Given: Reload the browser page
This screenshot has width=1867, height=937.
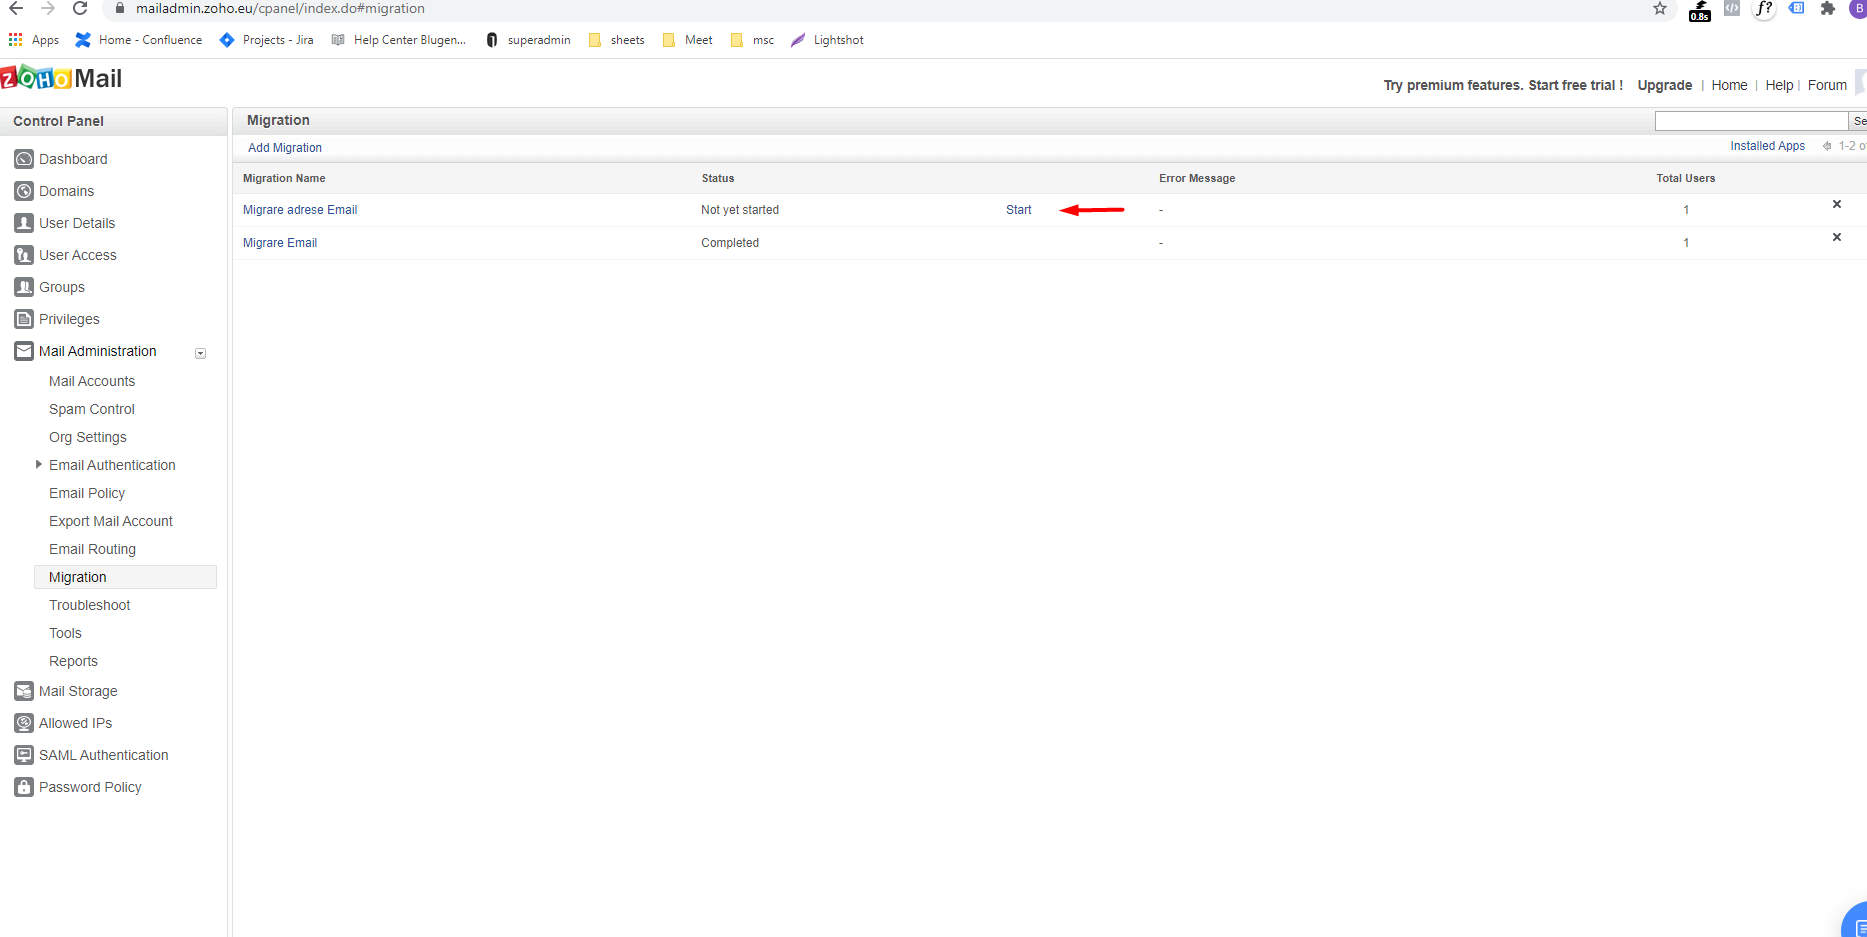Looking at the screenshot, I should 80,8.
